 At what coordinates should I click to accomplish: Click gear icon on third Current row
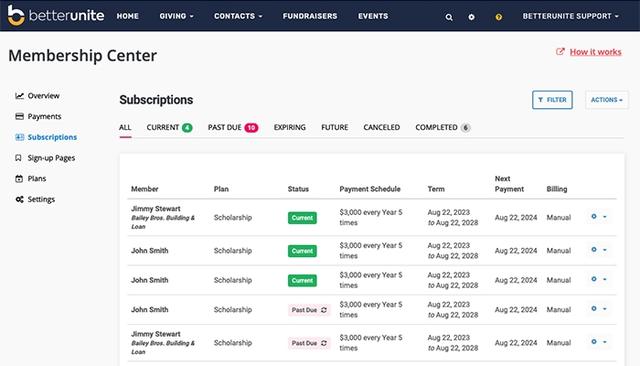pyautogui.click(x=594, y=279)
